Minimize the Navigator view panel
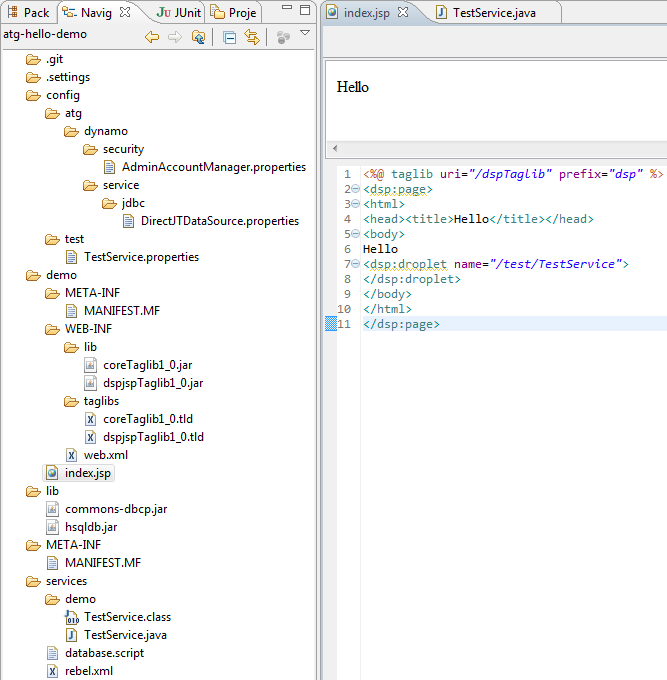Screen dimensions: 667x680 (x=287, y=7)
